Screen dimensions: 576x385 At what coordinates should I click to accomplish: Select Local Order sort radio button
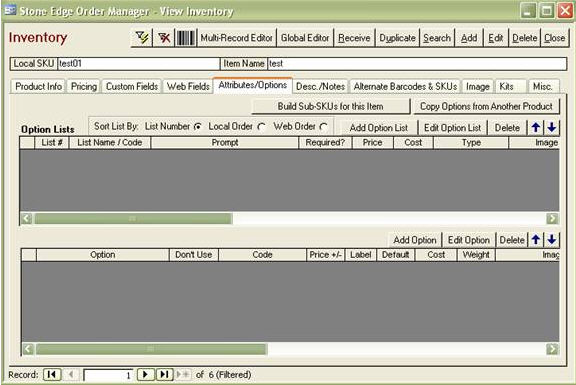click(261, 127)
